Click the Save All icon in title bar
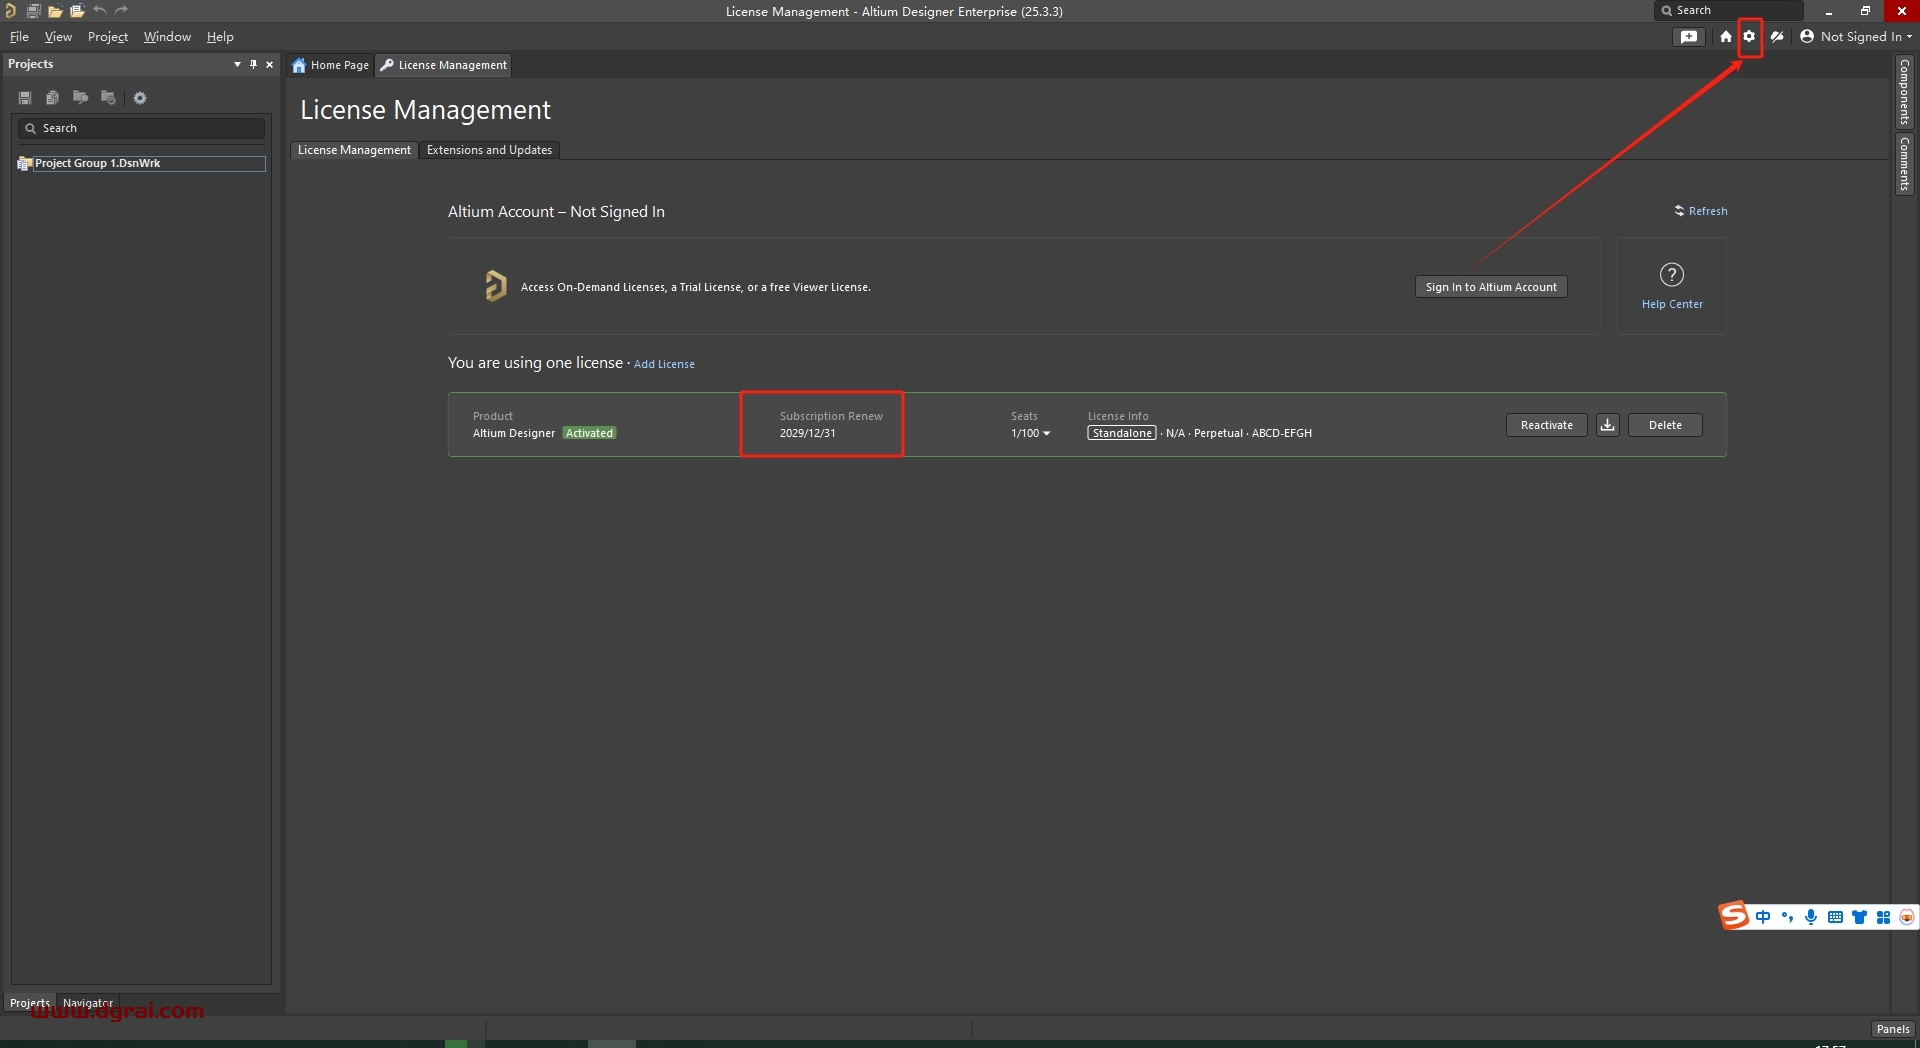 33,11
